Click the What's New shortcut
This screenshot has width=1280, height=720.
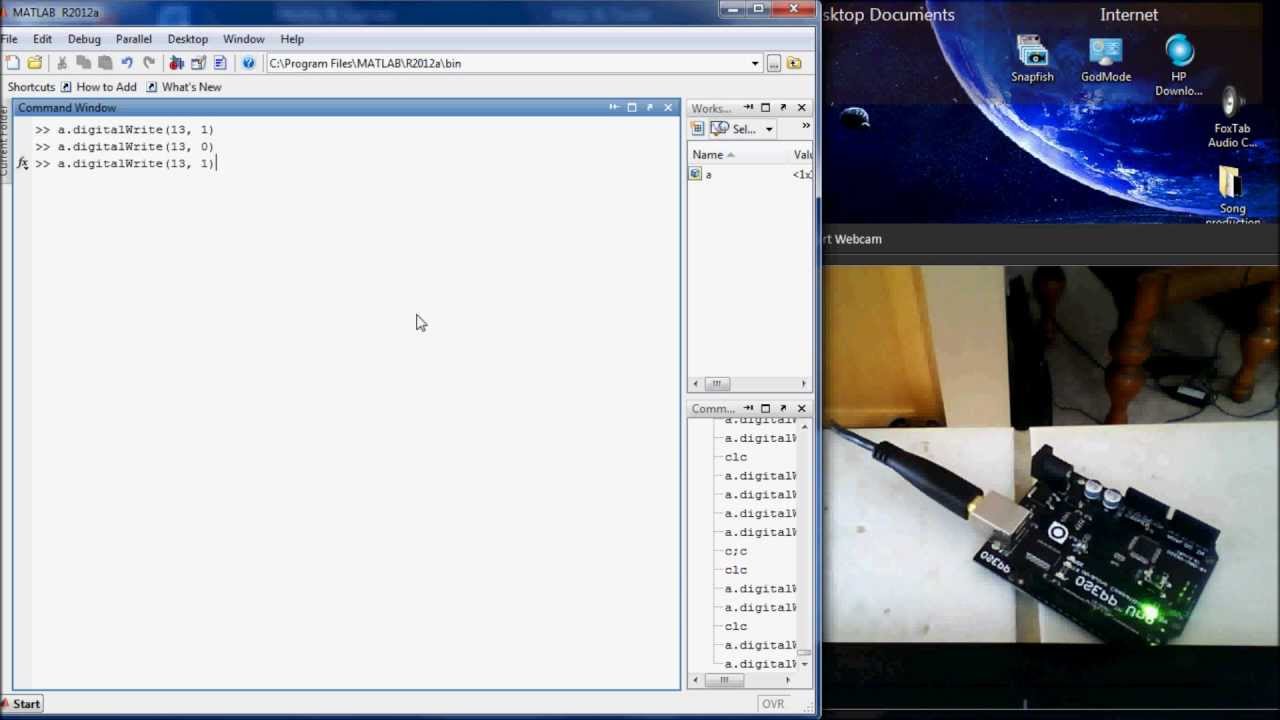pyautogui.click(x=184, y=87)
